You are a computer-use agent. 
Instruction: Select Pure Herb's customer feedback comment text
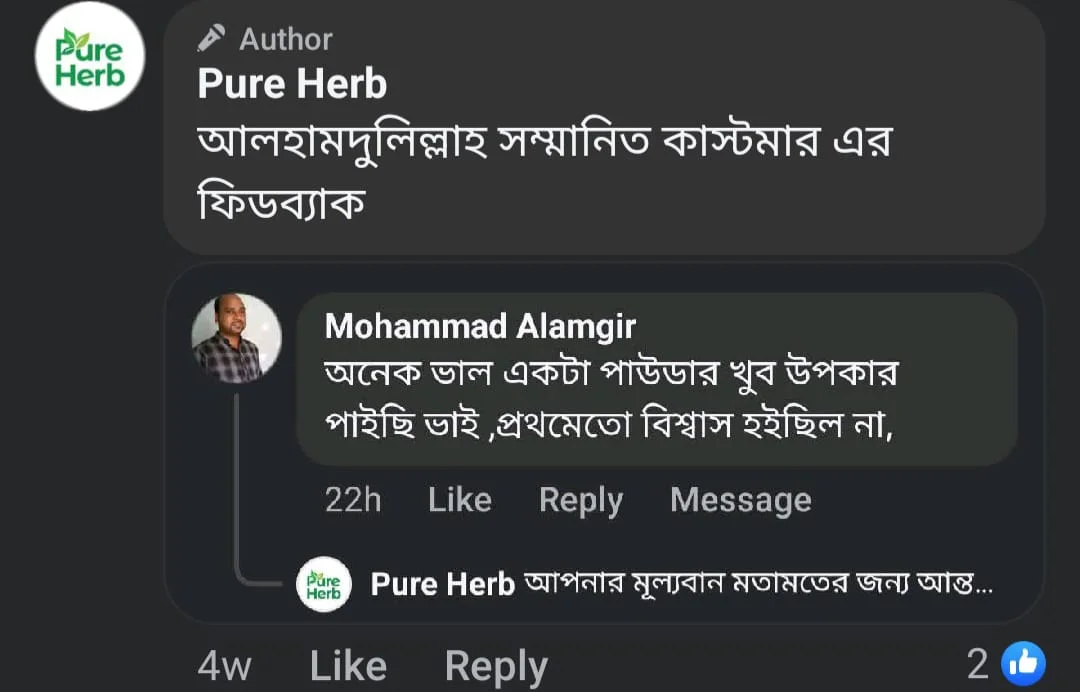pyautogui.click(x=543, y=170)
